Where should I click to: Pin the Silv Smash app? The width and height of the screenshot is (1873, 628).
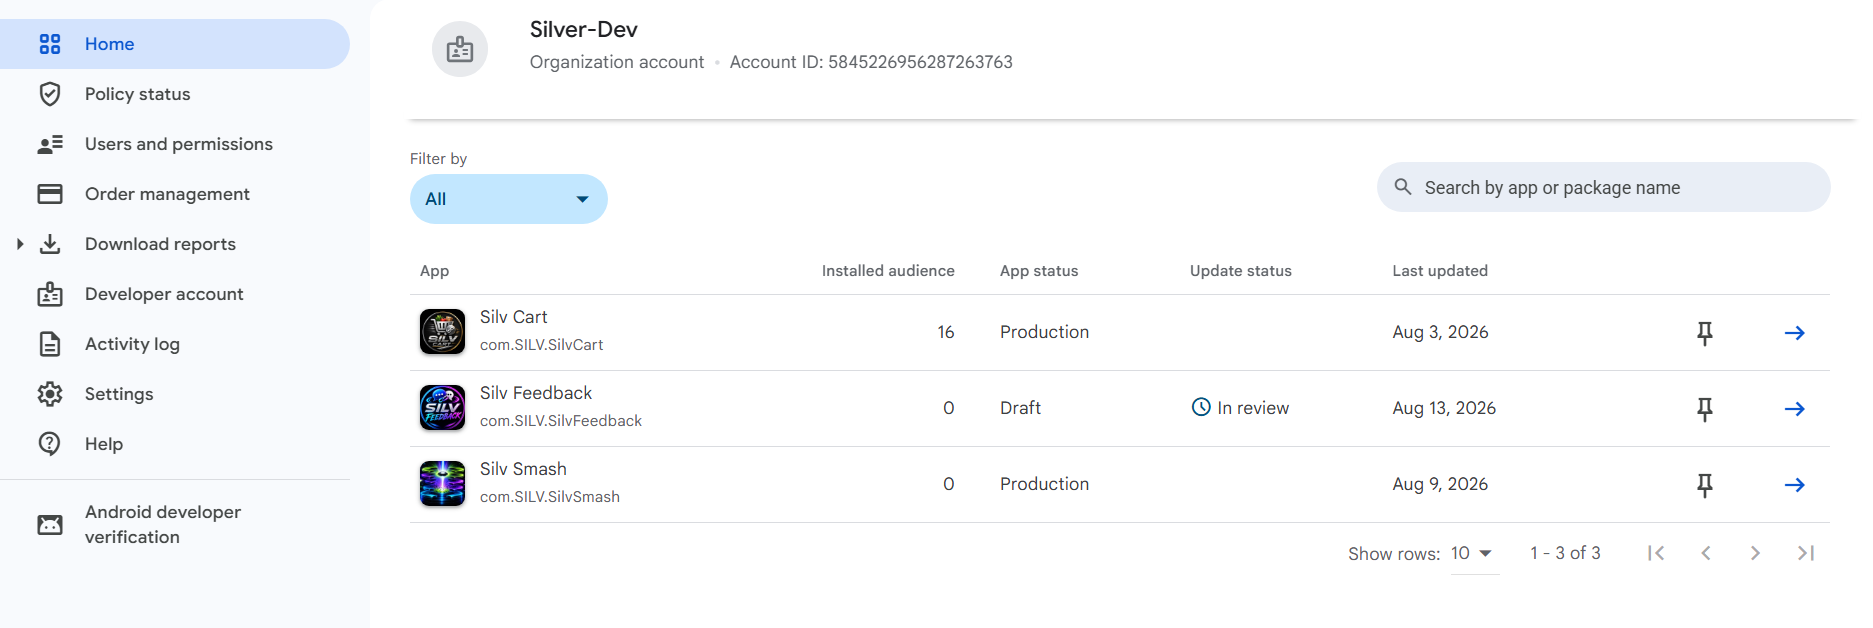click(x=1705, y=485)
